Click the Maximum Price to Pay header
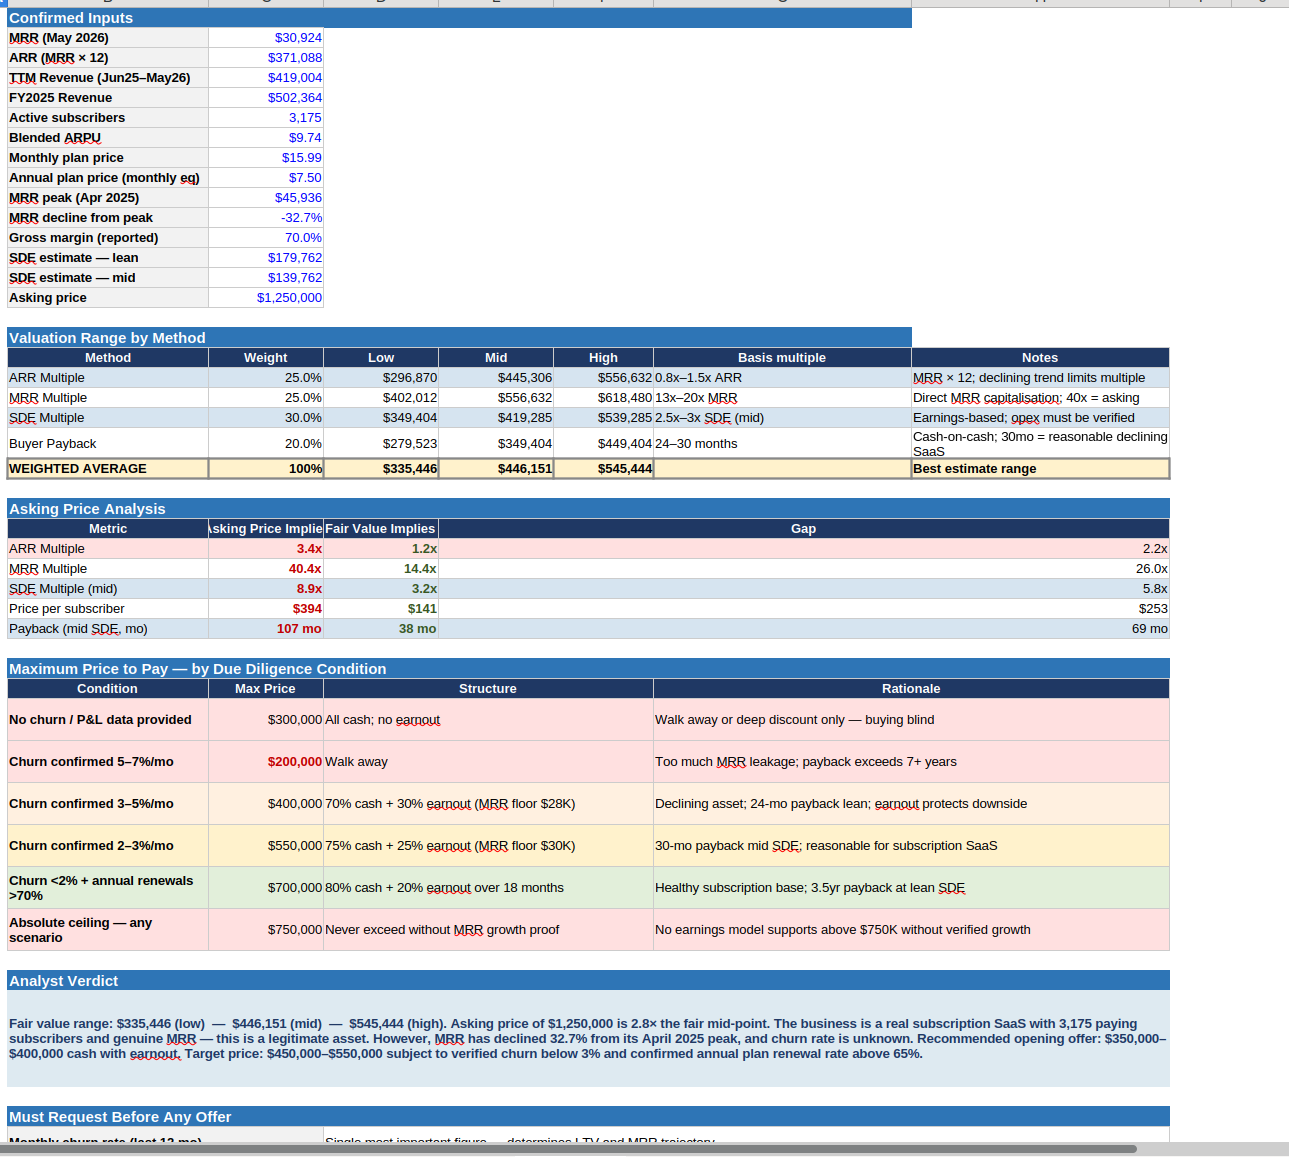This screenshot has width=1289, height=1157. click(x=588, y=669)
